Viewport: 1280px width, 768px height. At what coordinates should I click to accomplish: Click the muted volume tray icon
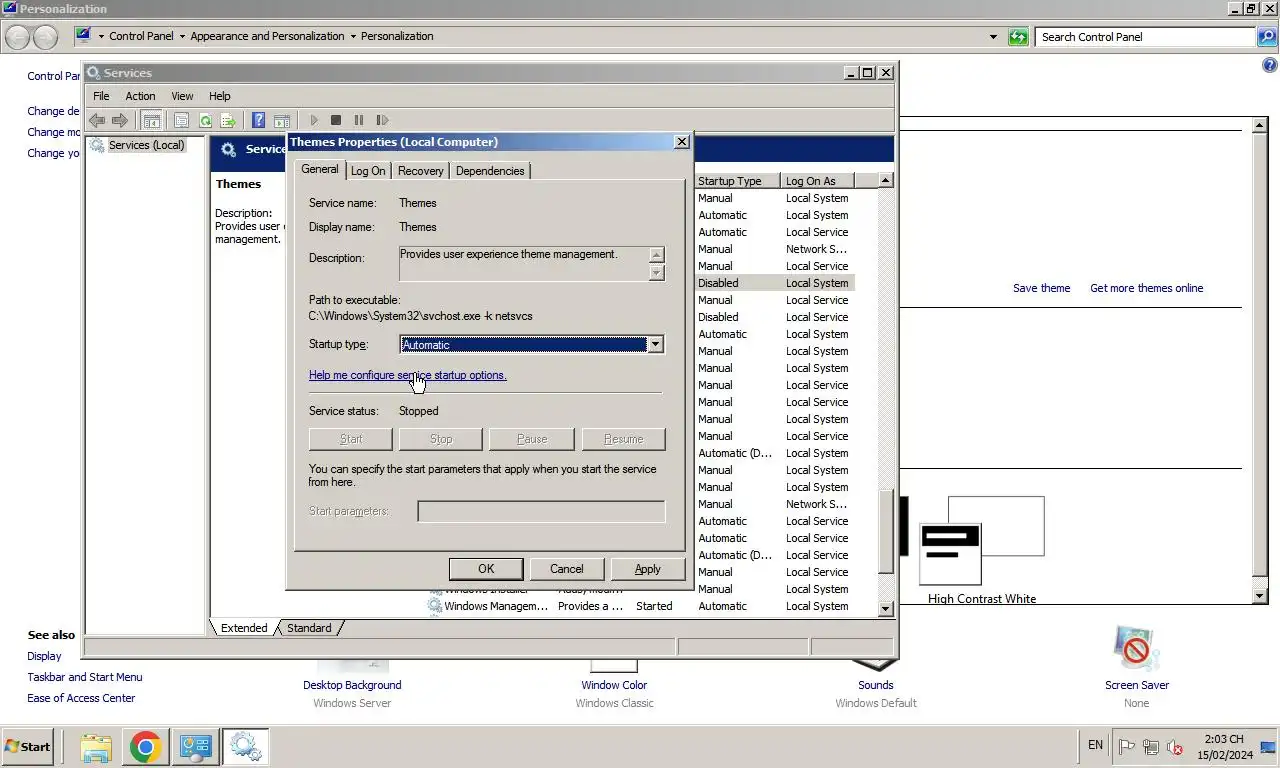pos(1175,747)
